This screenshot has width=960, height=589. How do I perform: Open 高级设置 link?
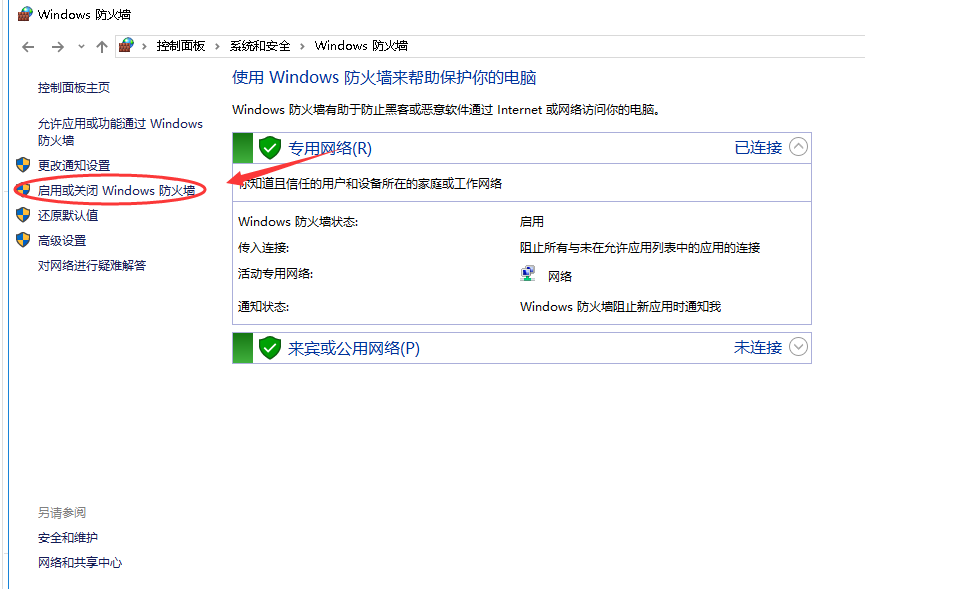(x=62, y=241)
